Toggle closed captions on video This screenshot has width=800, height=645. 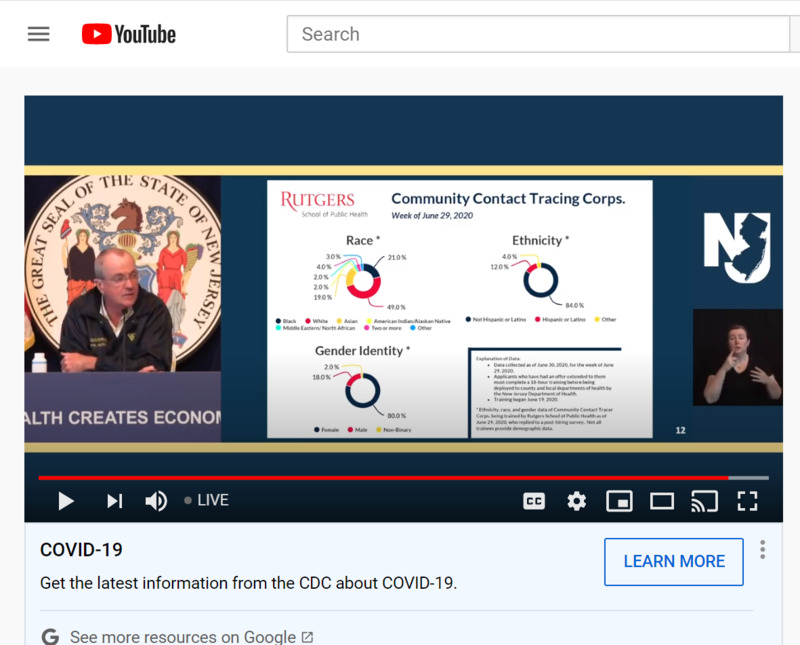[534, 501]
